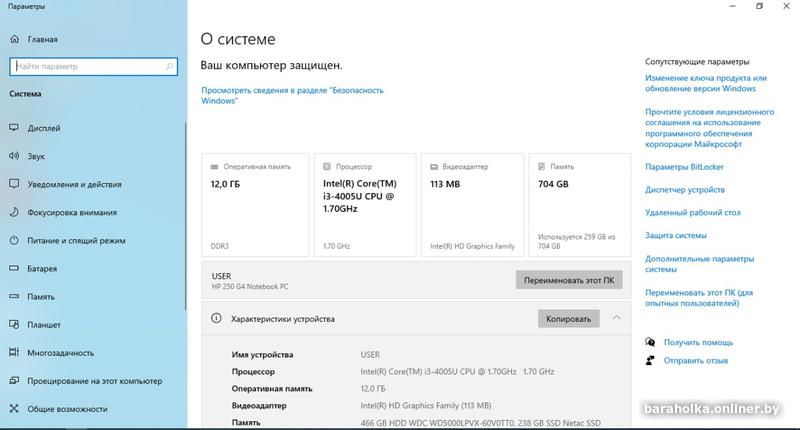Click Получить помощь link

(698, 342)
